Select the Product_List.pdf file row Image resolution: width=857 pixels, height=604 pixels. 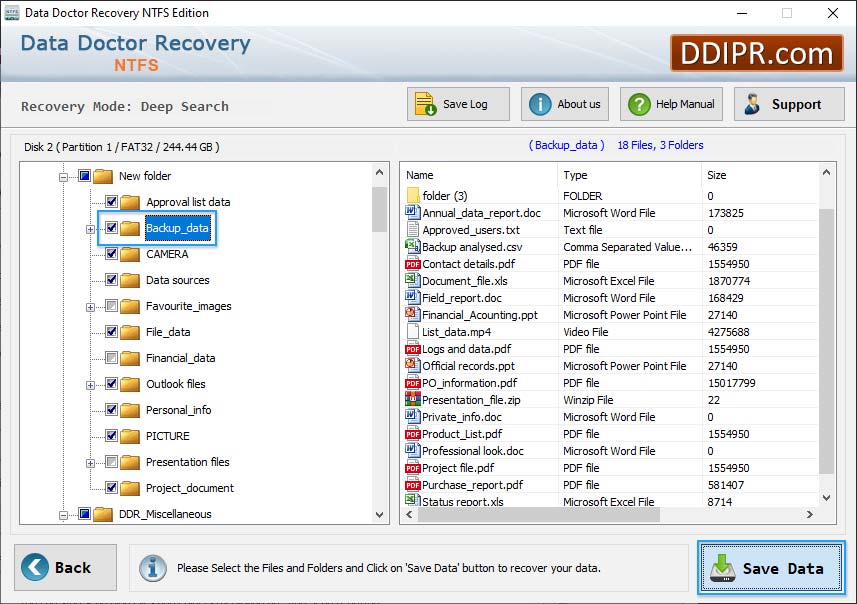click(x=611, y=434)
